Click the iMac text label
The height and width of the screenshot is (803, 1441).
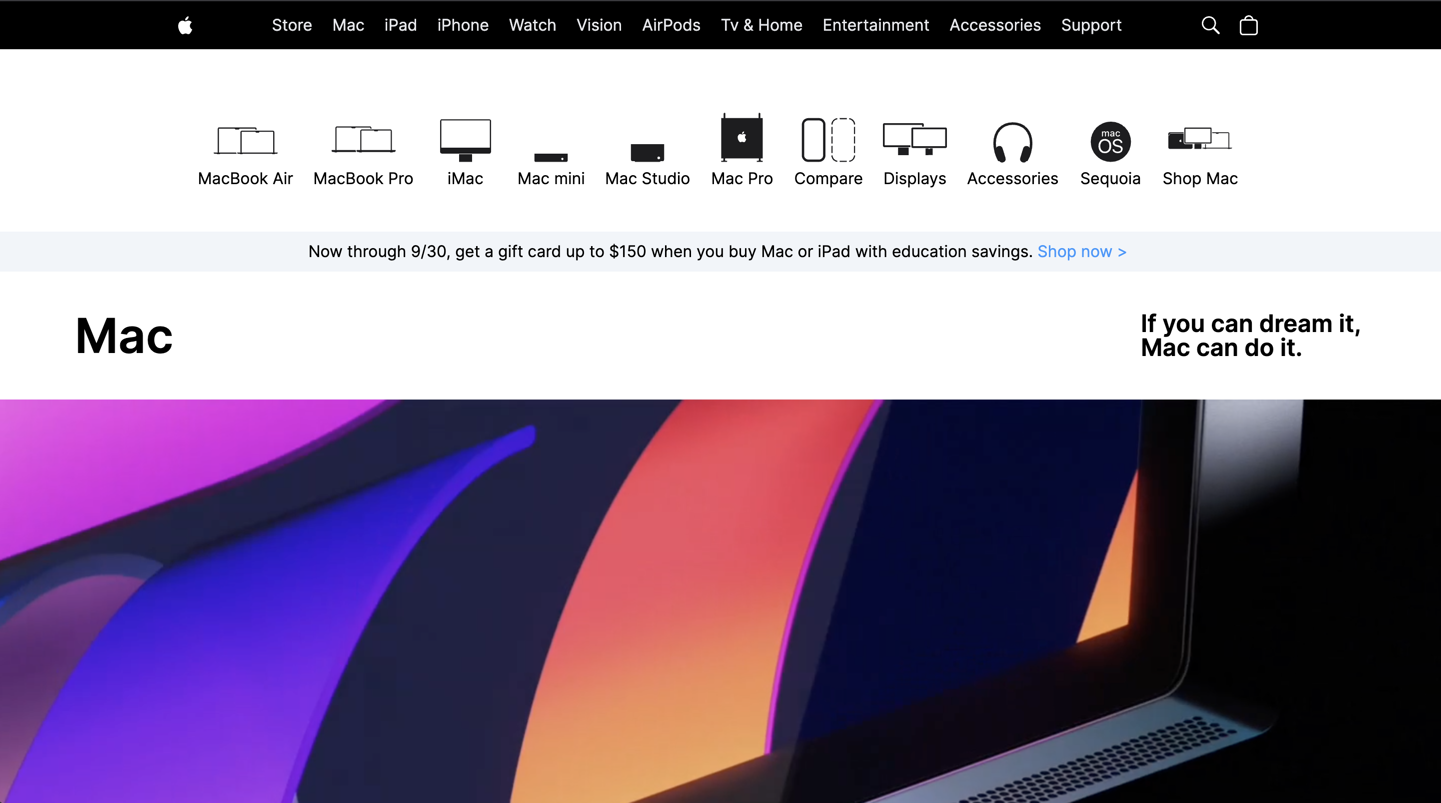point(465,178)
